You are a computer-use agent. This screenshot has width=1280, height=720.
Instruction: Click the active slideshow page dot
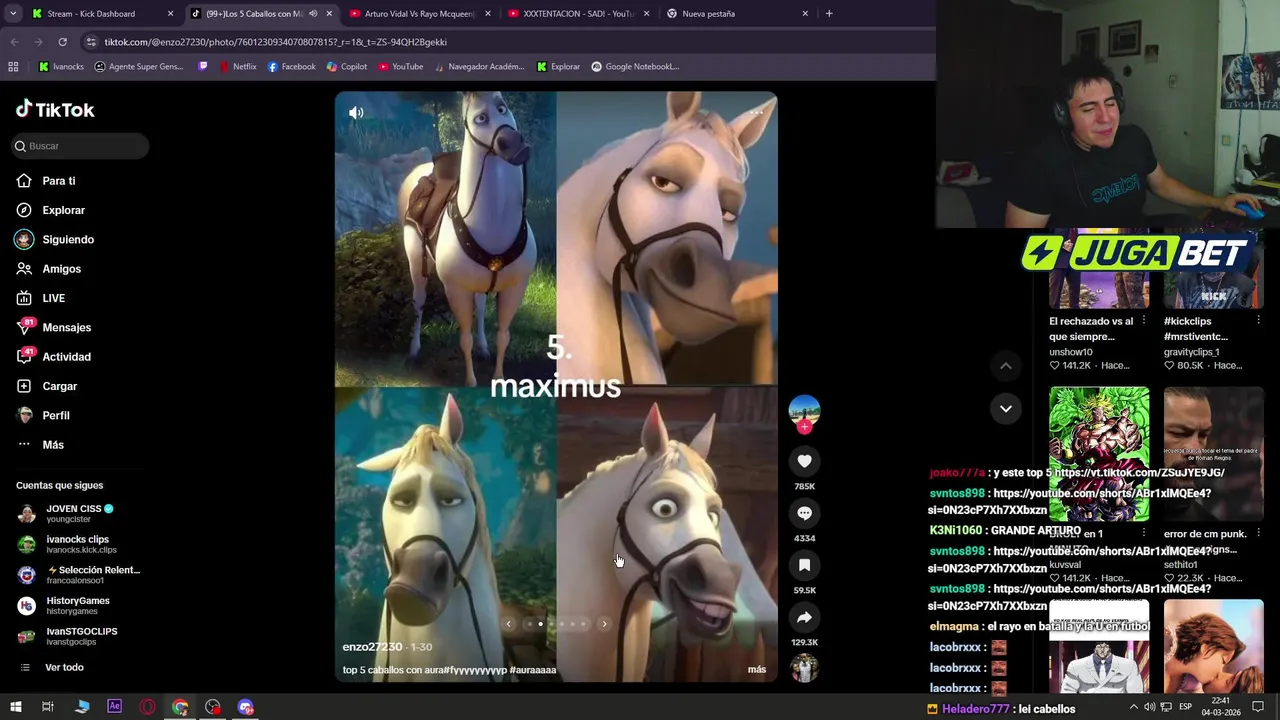pos(540,624)
